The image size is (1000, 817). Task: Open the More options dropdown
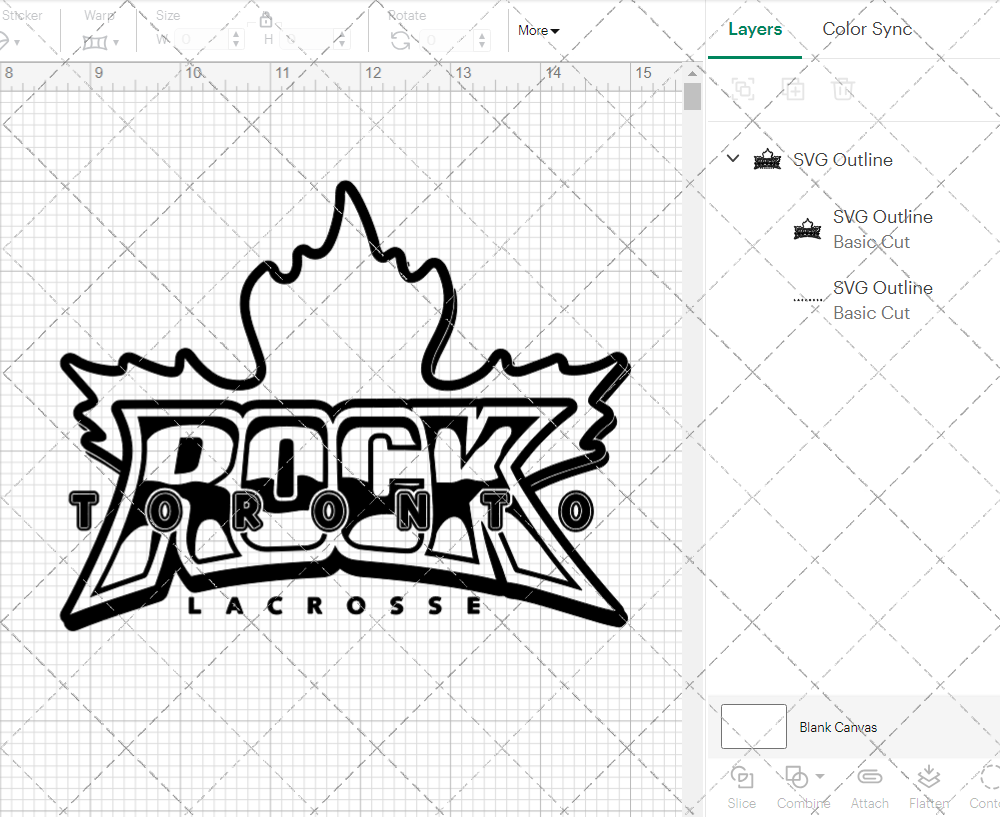(538, 30)
